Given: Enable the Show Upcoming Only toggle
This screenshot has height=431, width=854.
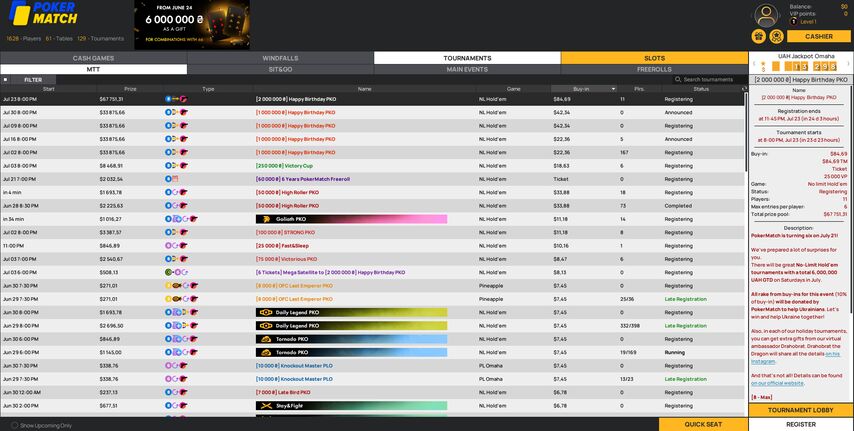Looking at the screenshot, I should pyautogui.click(x=14, y=425).
